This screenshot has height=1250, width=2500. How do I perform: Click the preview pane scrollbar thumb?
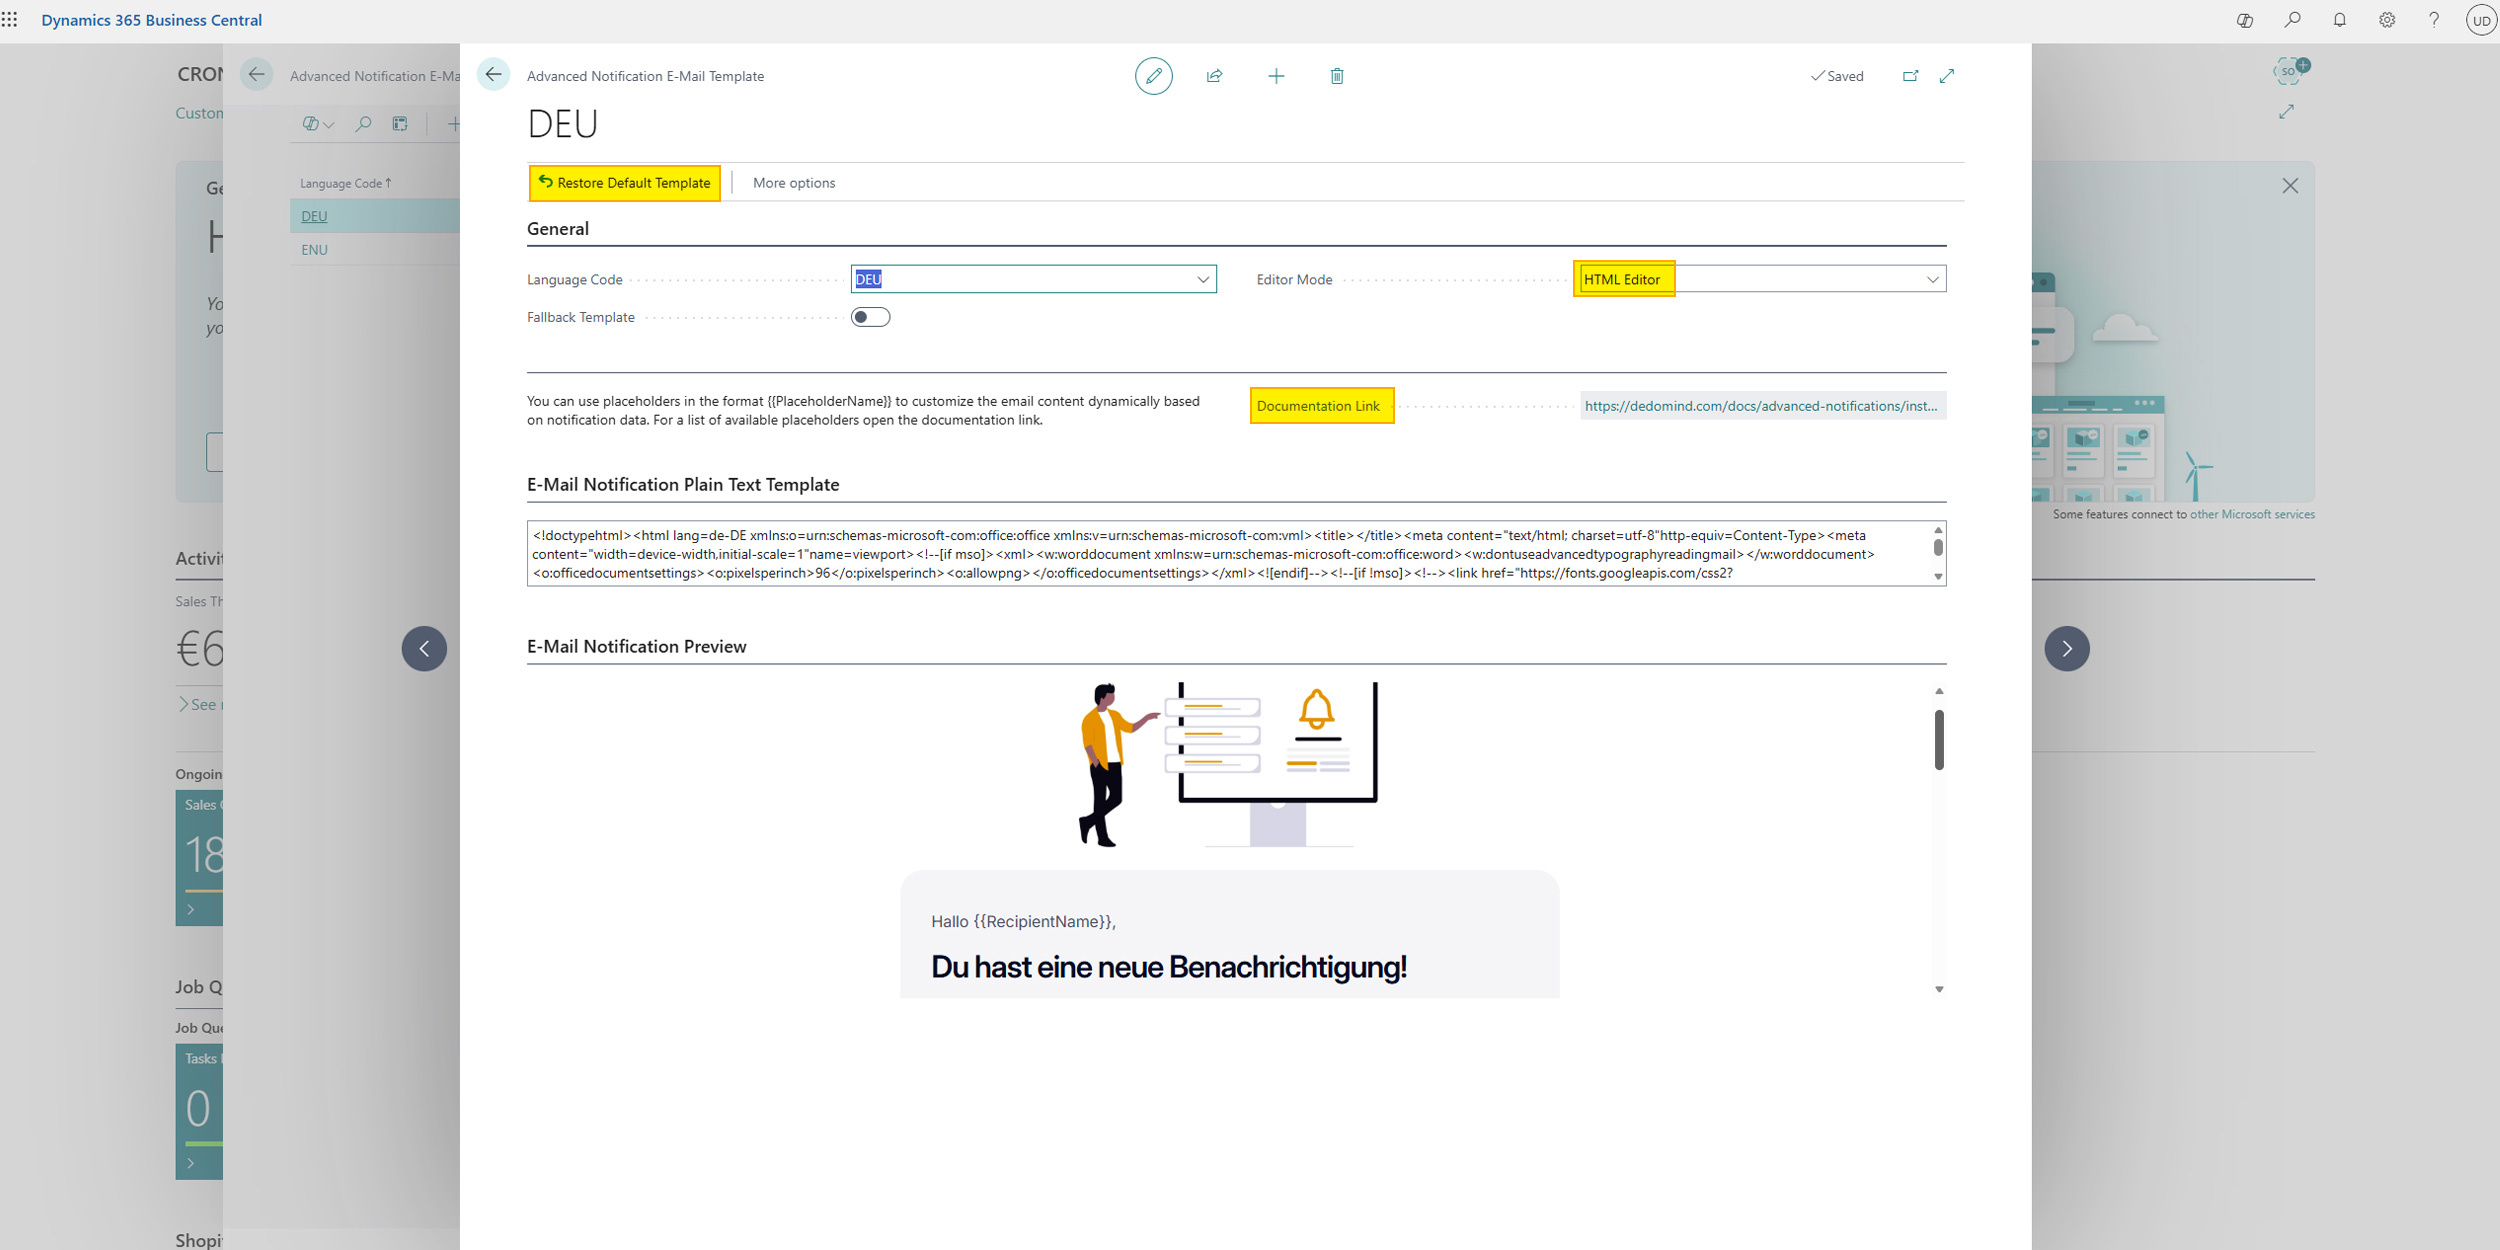click(x=1938, y=740)
